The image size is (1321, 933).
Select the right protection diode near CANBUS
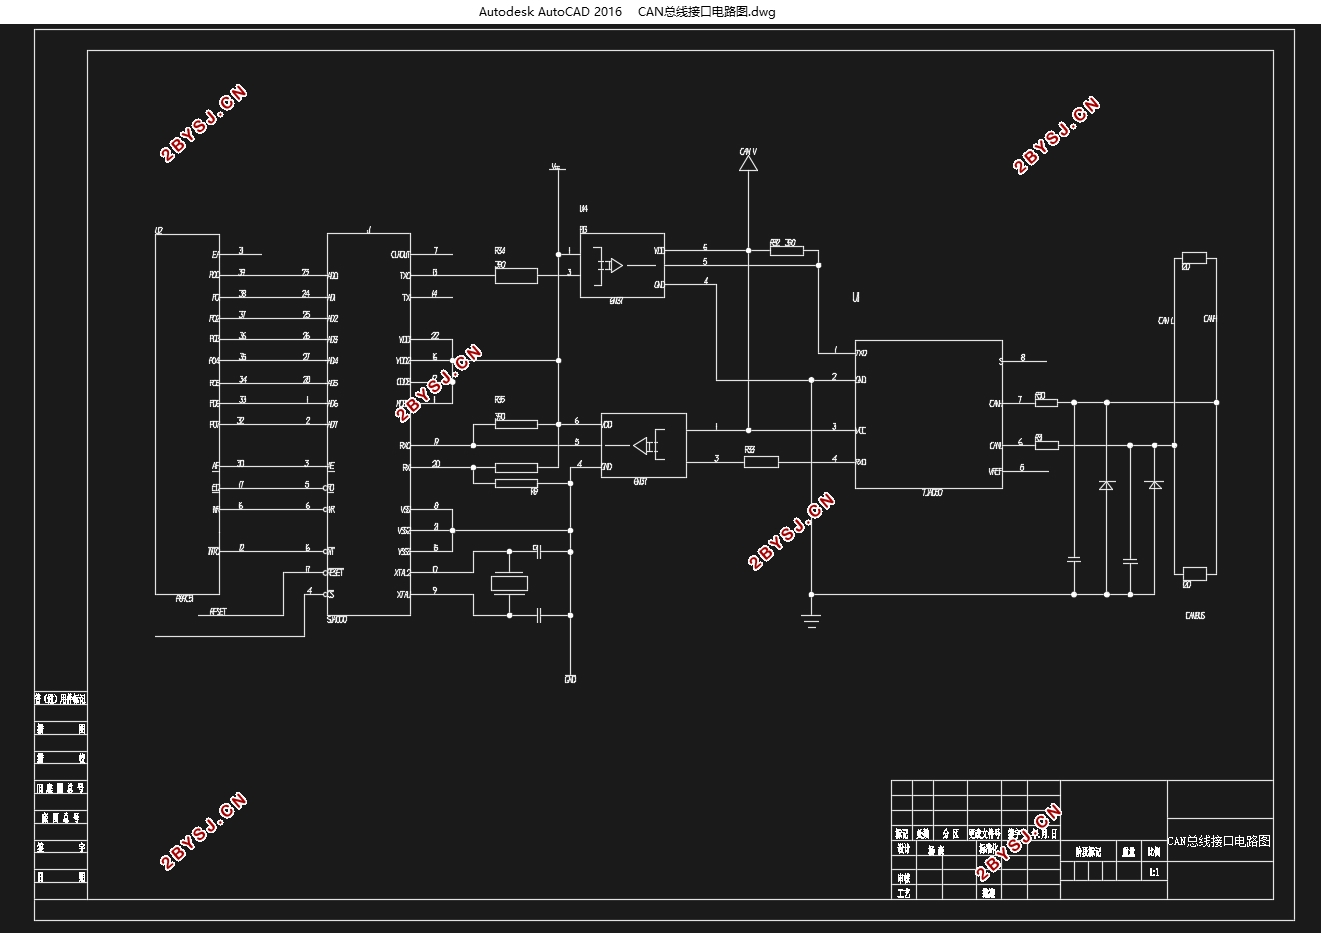point(1155,485)
